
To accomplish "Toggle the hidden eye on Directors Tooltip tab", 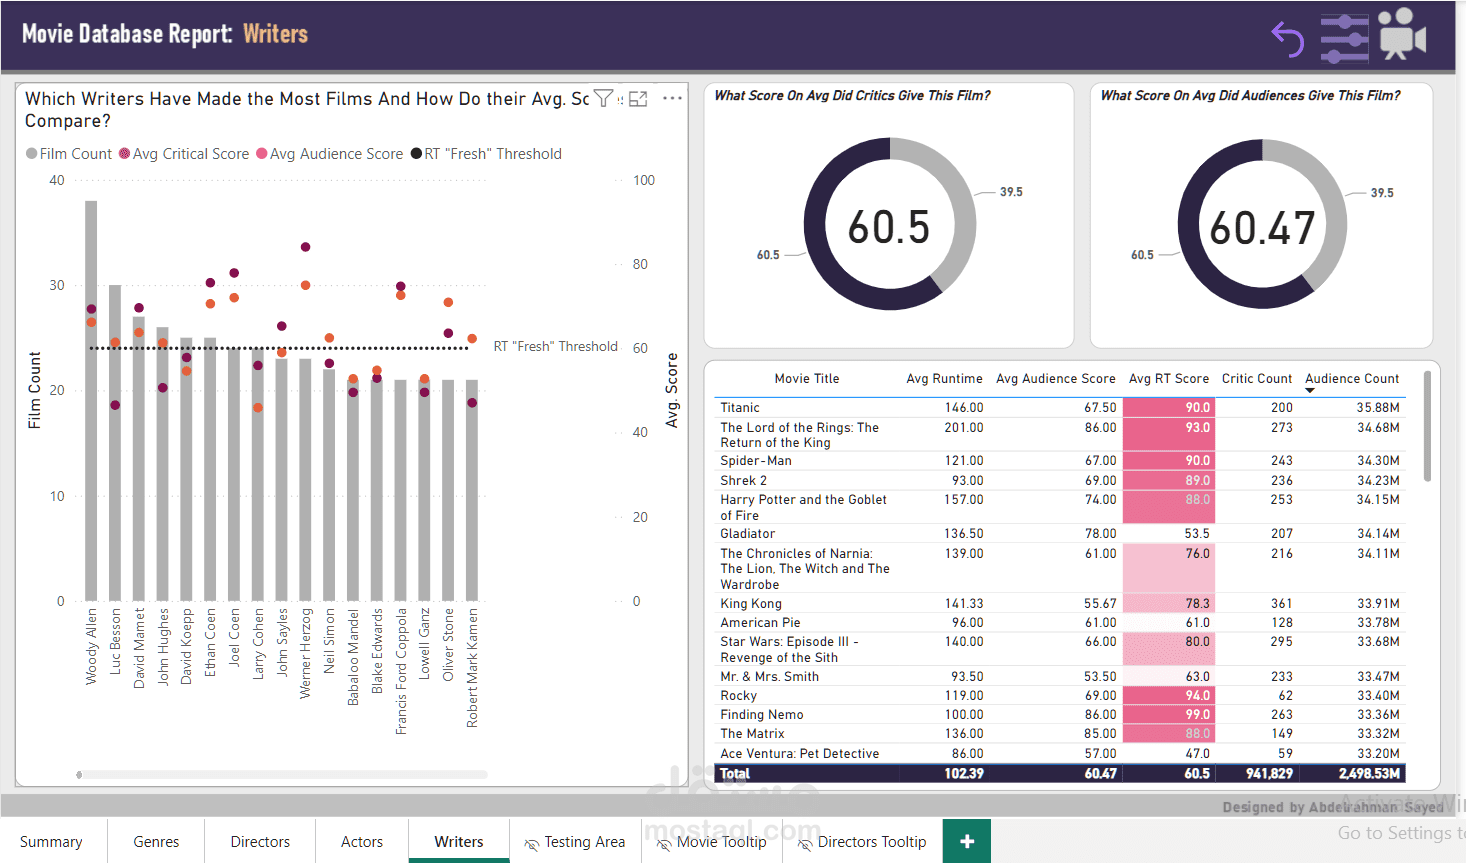I will click(x=803, y=842).
